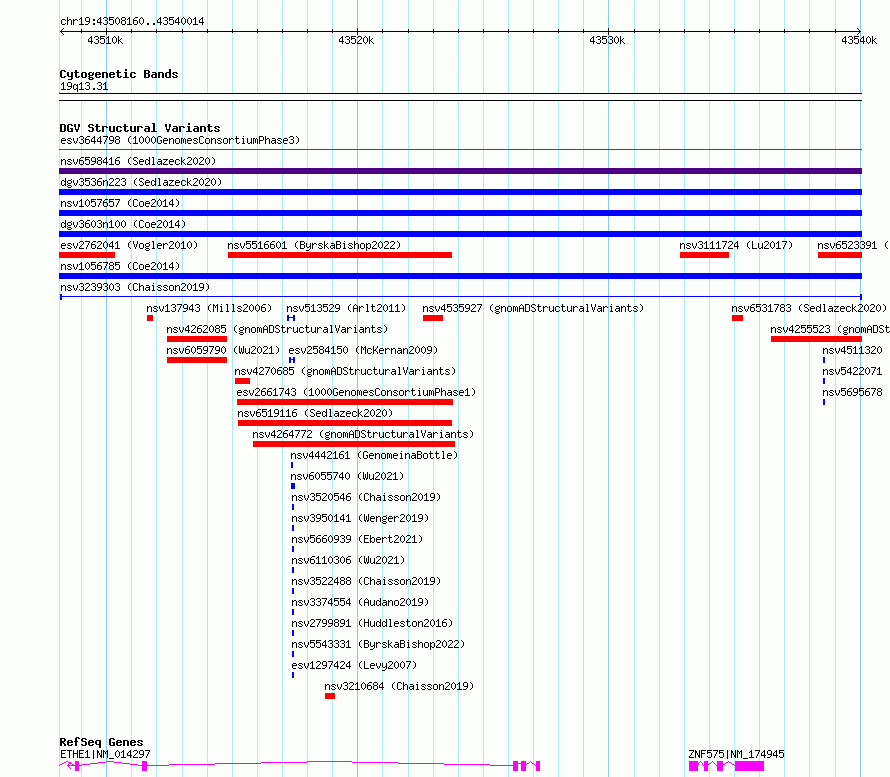Click nsv3950141 (Wenger2019) label
The image size is (890, 777).
tap(360, 518)
